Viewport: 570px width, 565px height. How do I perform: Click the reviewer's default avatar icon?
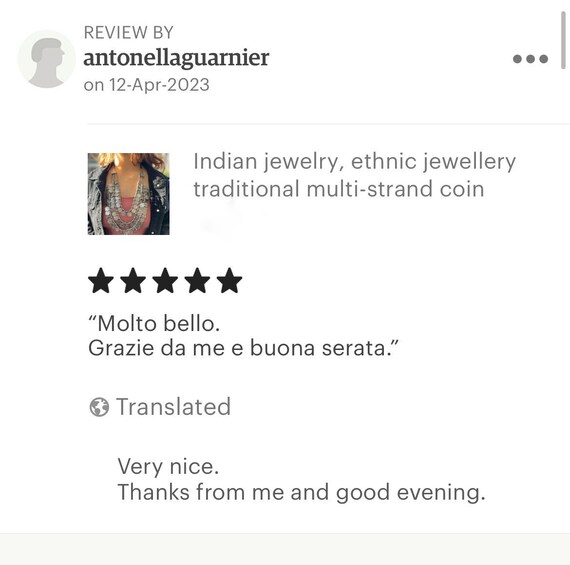[x=47, y=59]
